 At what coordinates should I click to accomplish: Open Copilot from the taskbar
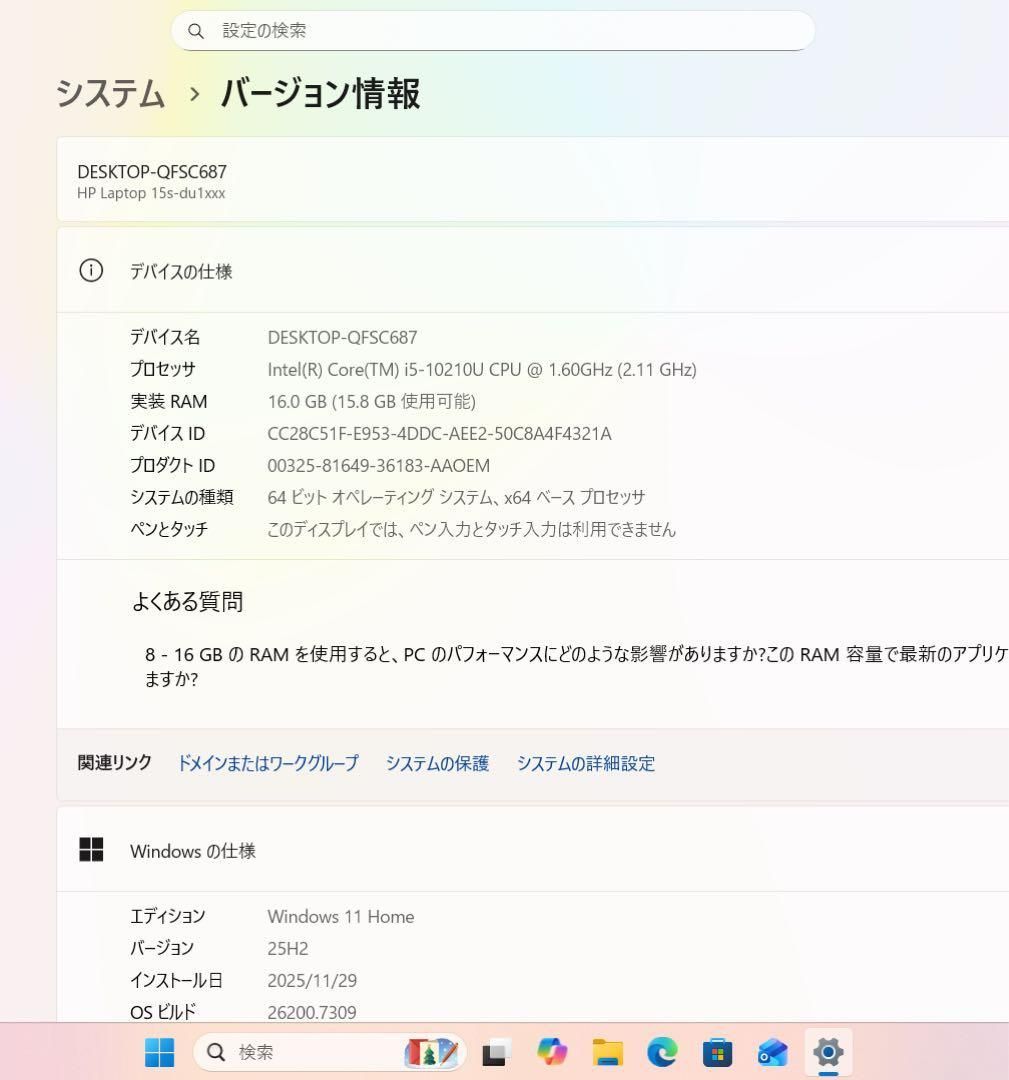(553, 1052)
